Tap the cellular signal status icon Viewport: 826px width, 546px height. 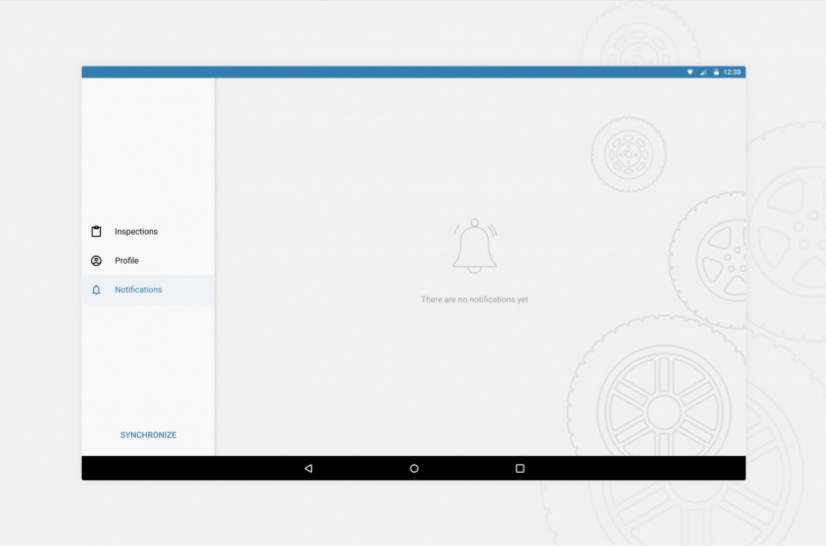(703, 72)
